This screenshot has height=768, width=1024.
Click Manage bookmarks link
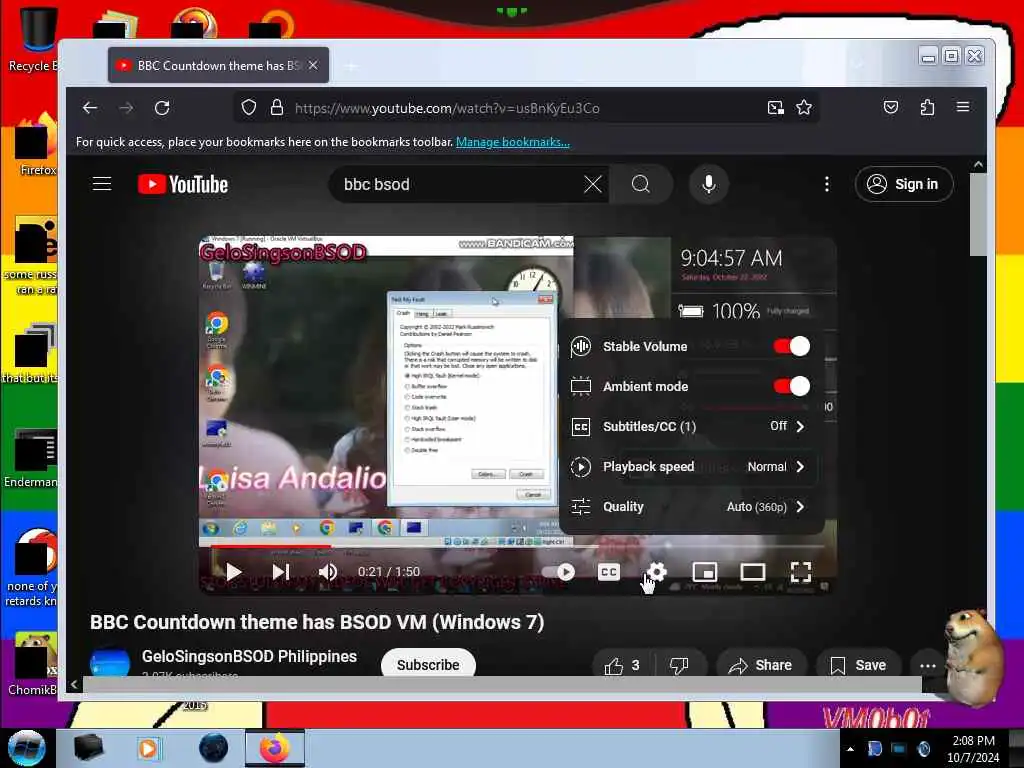[x=513, y=142]
